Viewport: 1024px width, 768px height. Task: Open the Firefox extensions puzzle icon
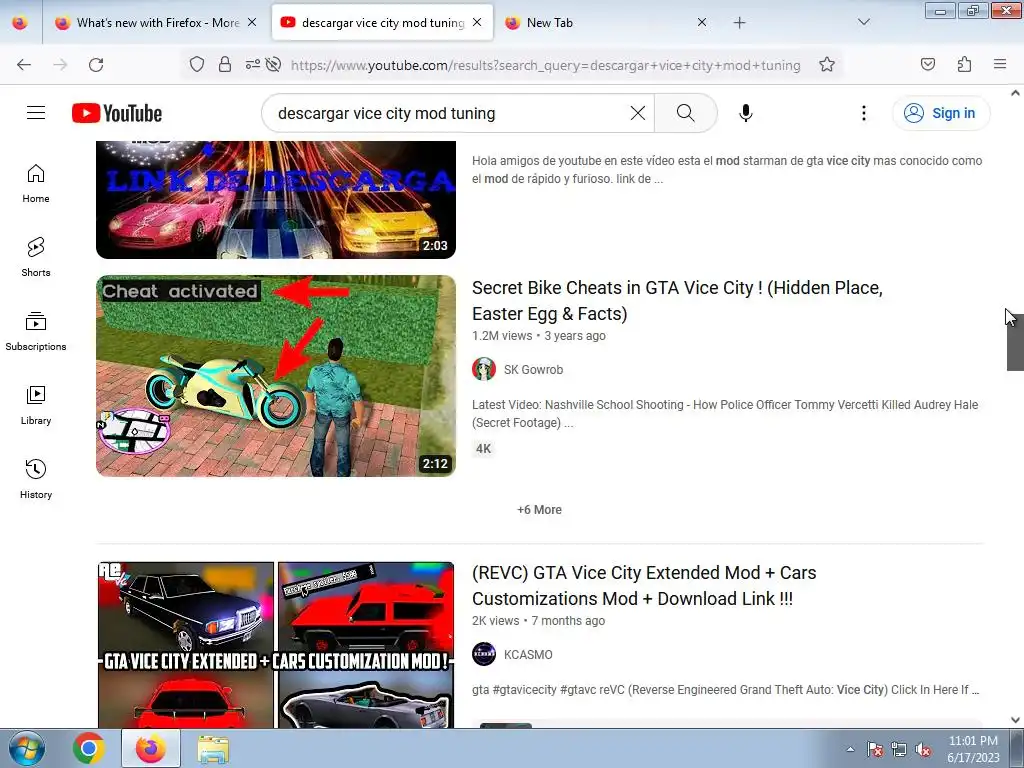(964, 64)
